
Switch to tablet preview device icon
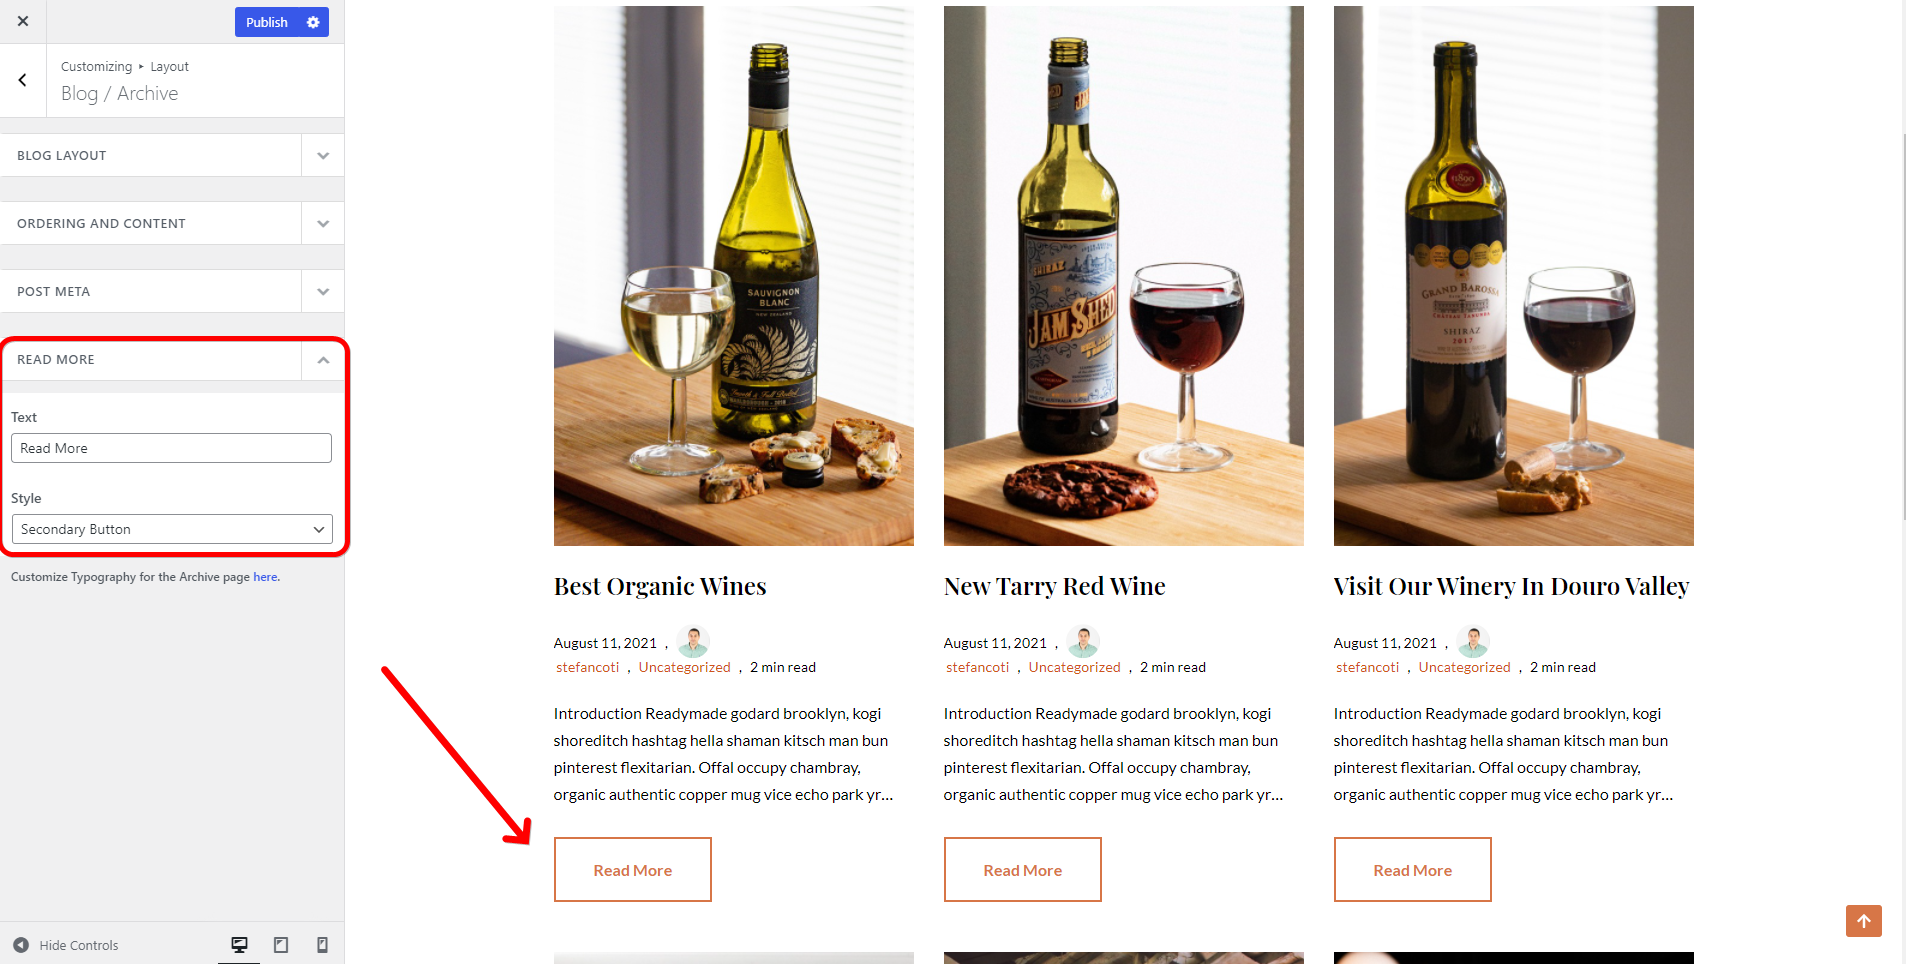[281, 945]
